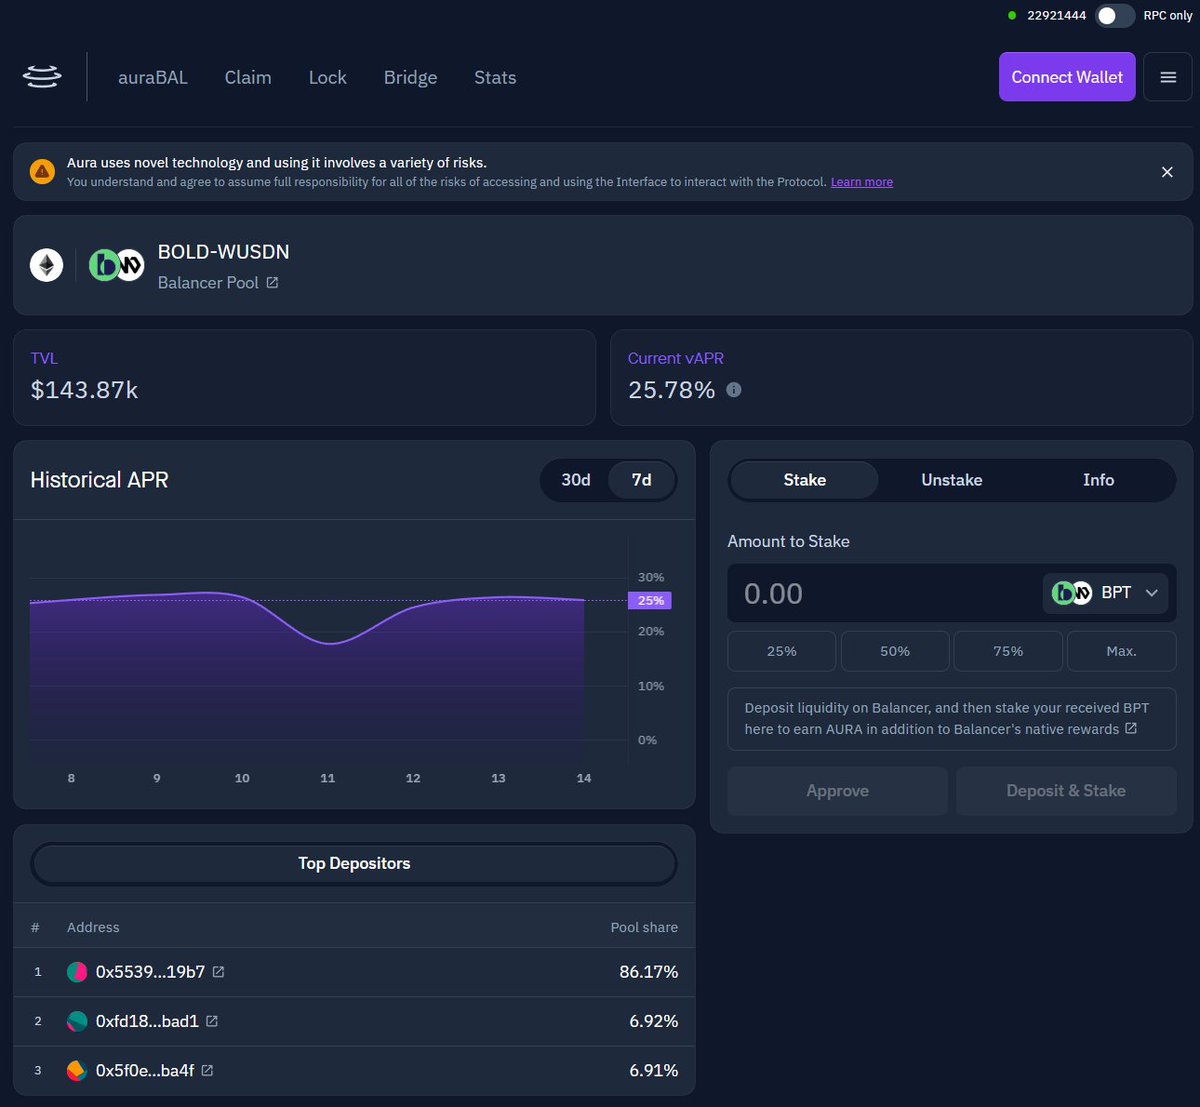
Task: Go to auraBAL page
Action: tap(153, 77)
